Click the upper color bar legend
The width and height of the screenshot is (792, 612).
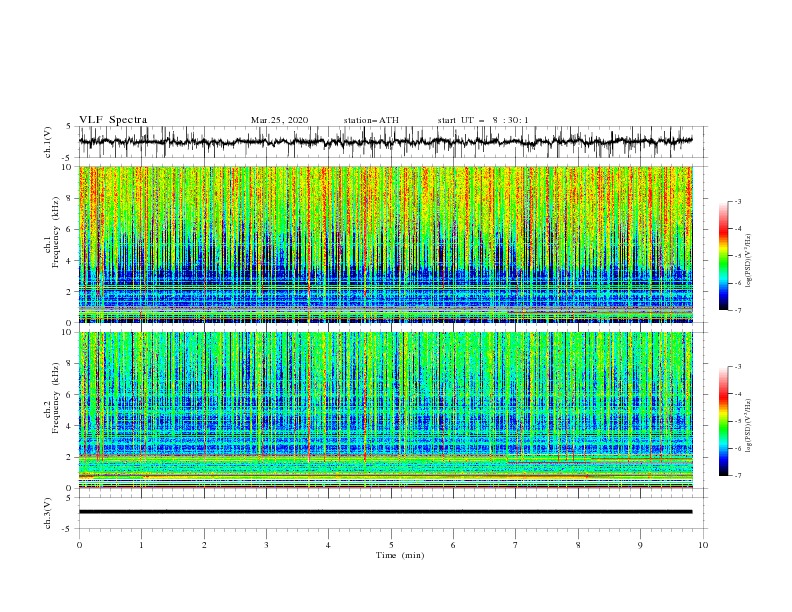(x=723, y=256)
